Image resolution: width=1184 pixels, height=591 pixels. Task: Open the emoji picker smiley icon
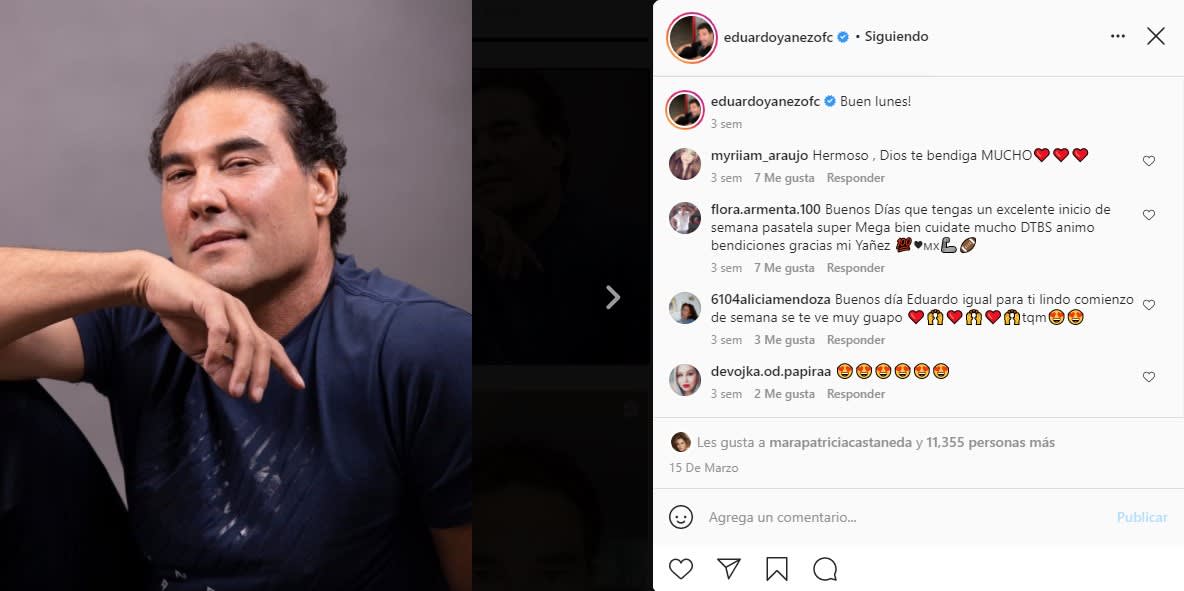click(x=681, y=517)
